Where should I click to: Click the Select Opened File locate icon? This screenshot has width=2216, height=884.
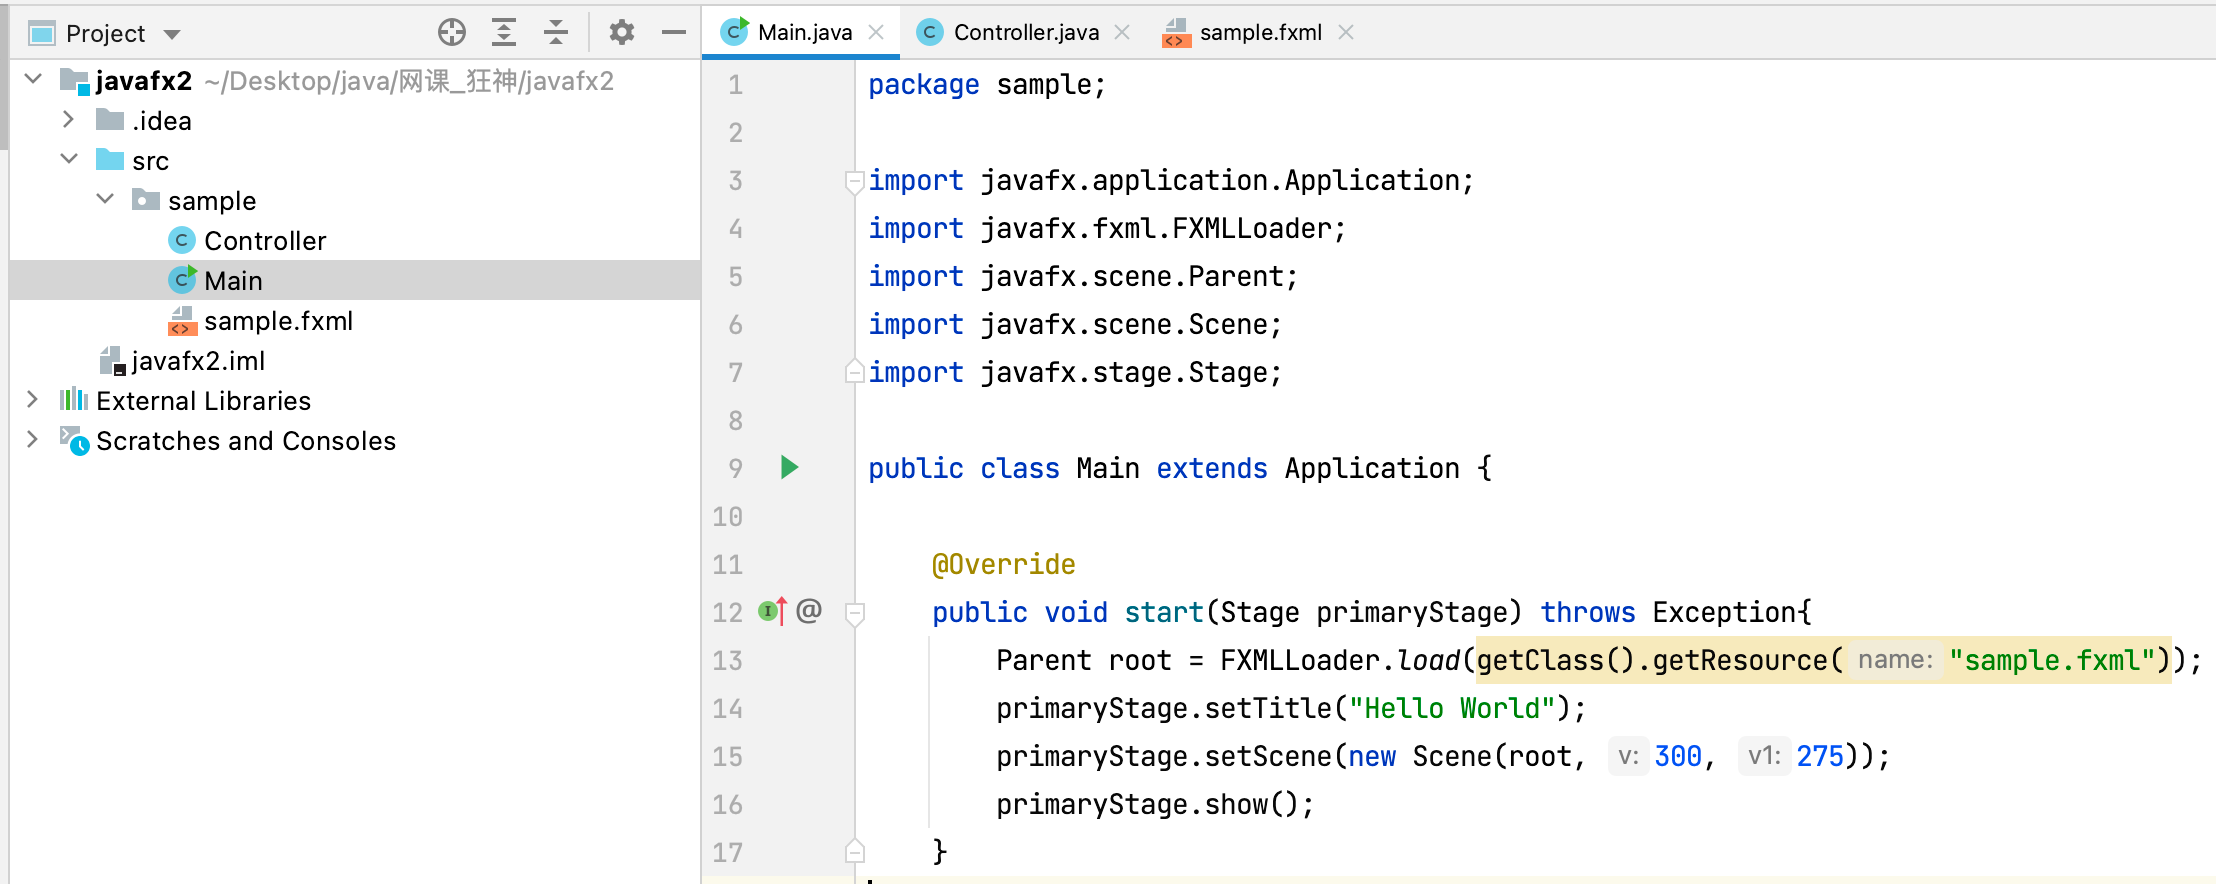coord(452,33)
